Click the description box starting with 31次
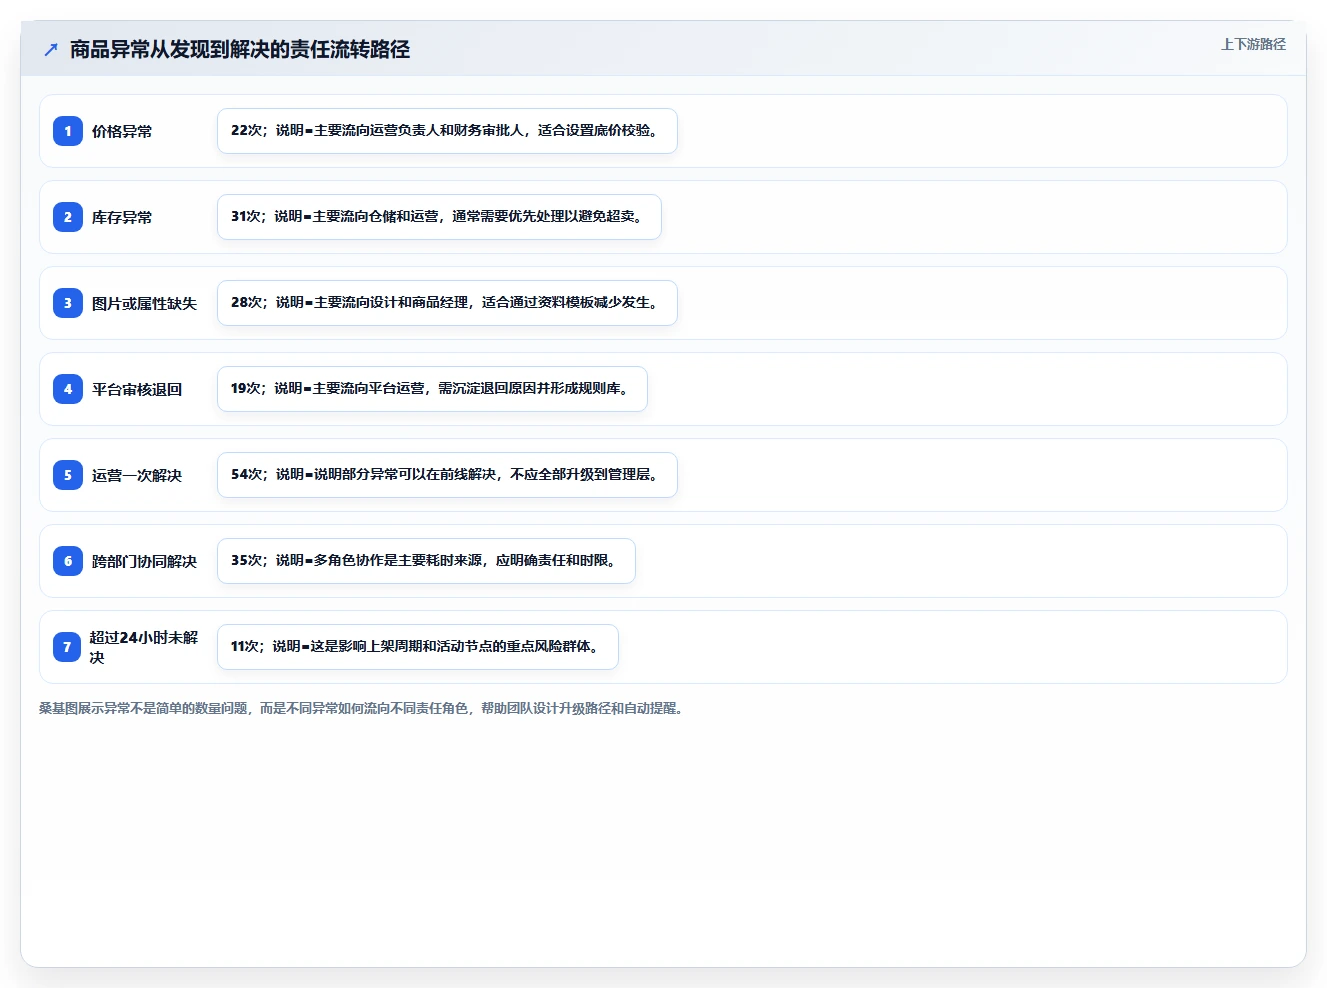Viewport: 1327px width, 988px height. [x=439, y=217]
